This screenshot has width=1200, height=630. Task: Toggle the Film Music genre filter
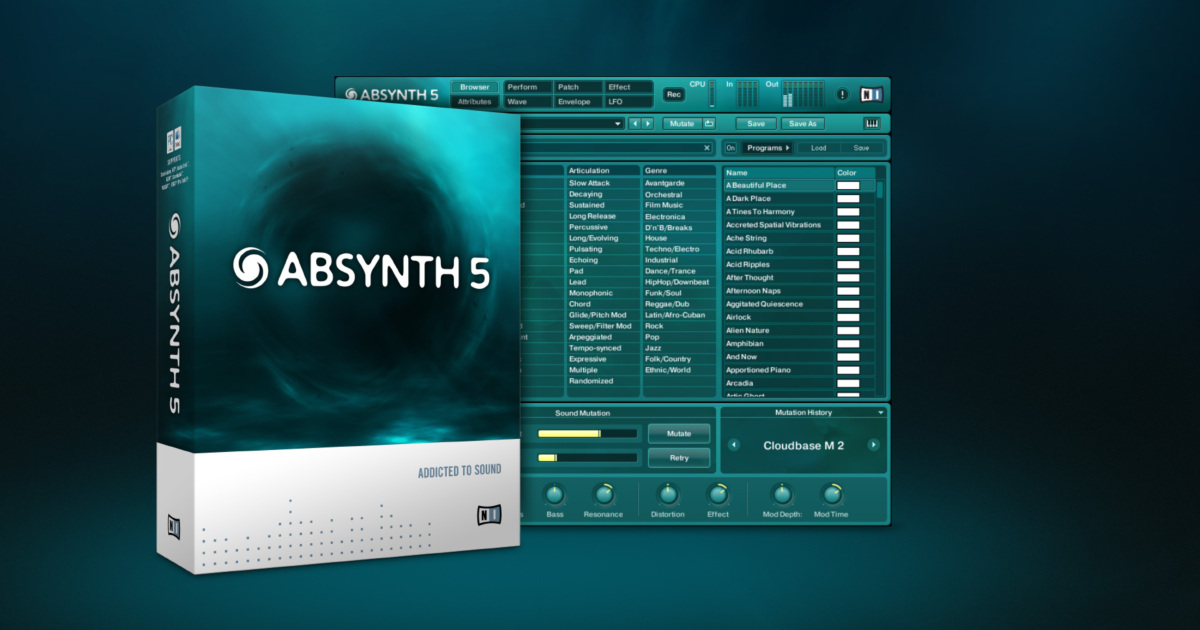click(x=679, y=205)
